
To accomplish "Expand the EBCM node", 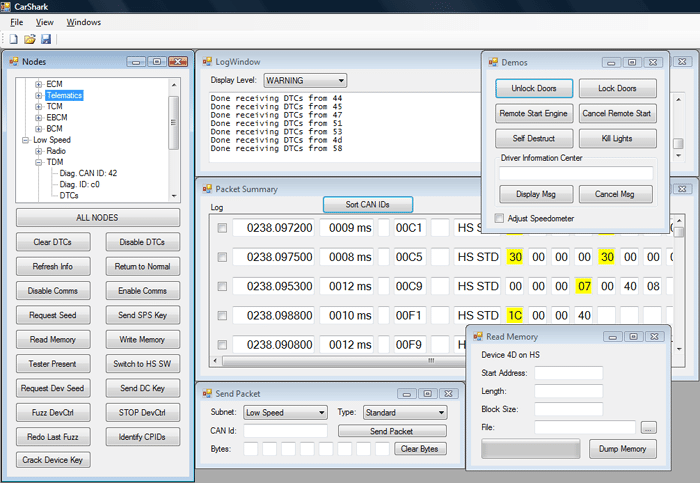I will [x=39, y=117].
